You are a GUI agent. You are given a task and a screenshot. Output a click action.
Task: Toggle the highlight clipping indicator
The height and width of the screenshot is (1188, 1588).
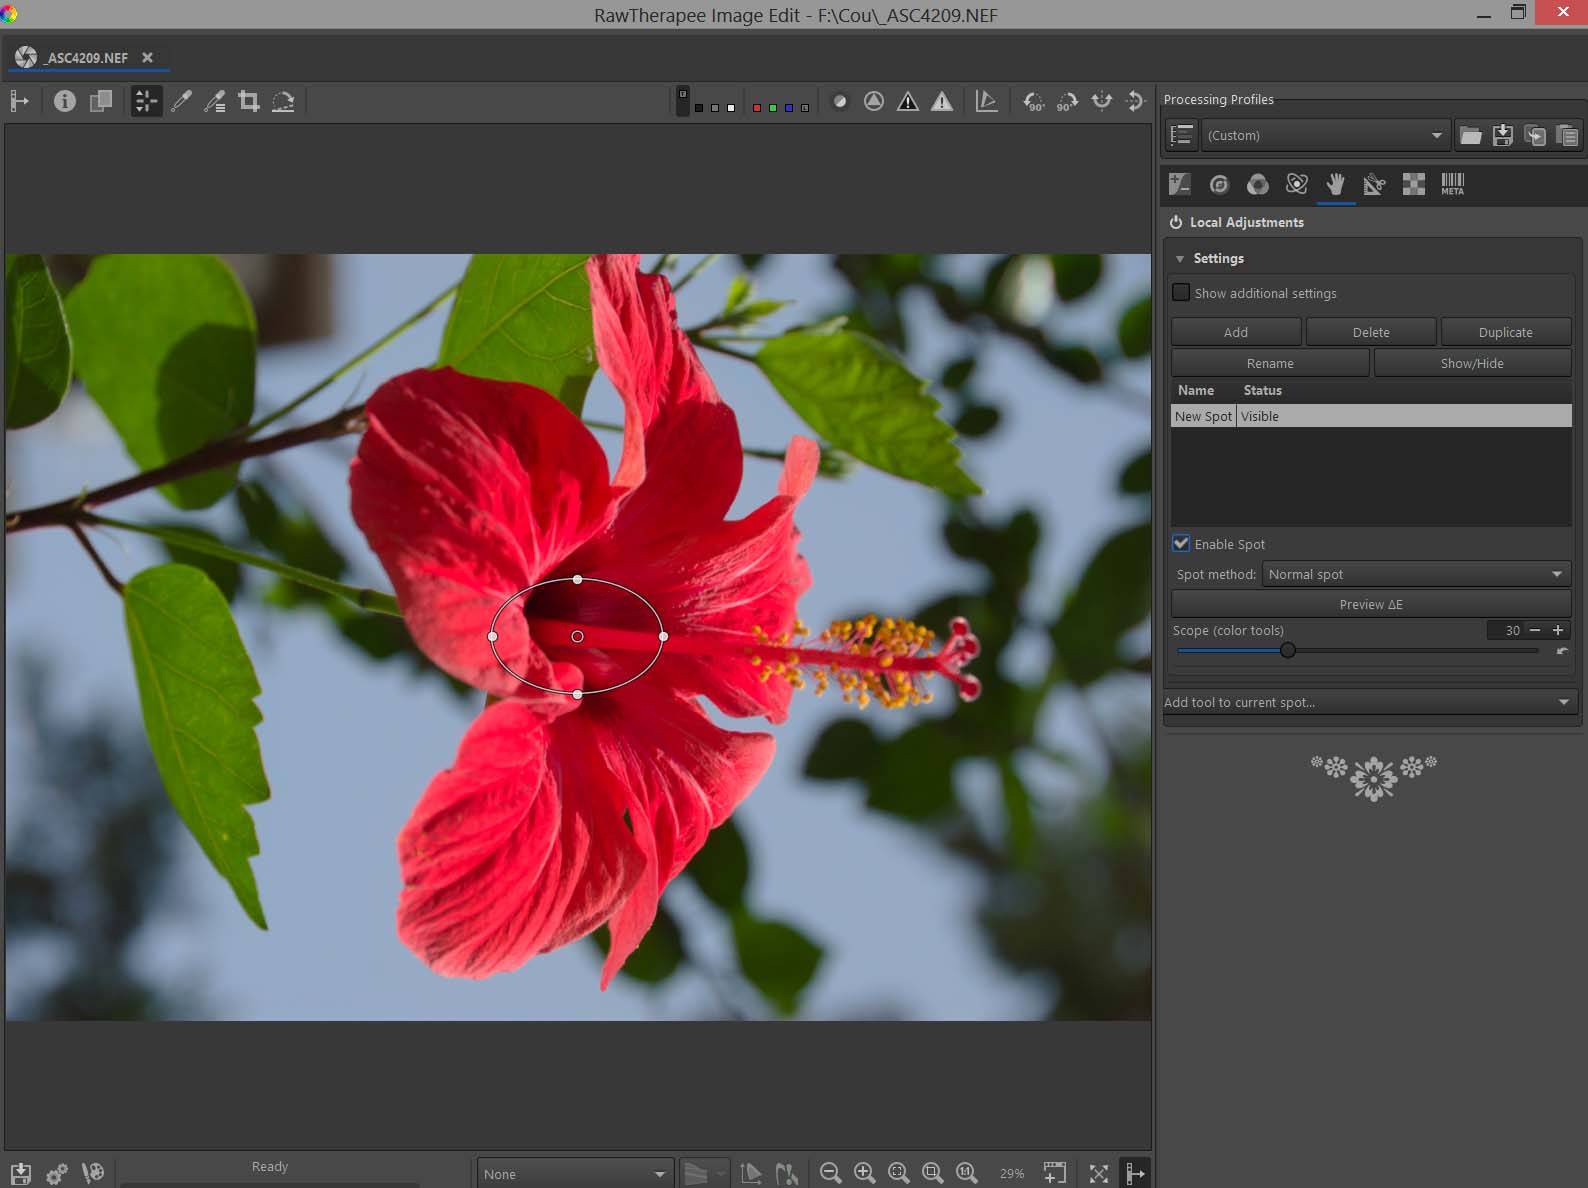(x=942, y=101)
